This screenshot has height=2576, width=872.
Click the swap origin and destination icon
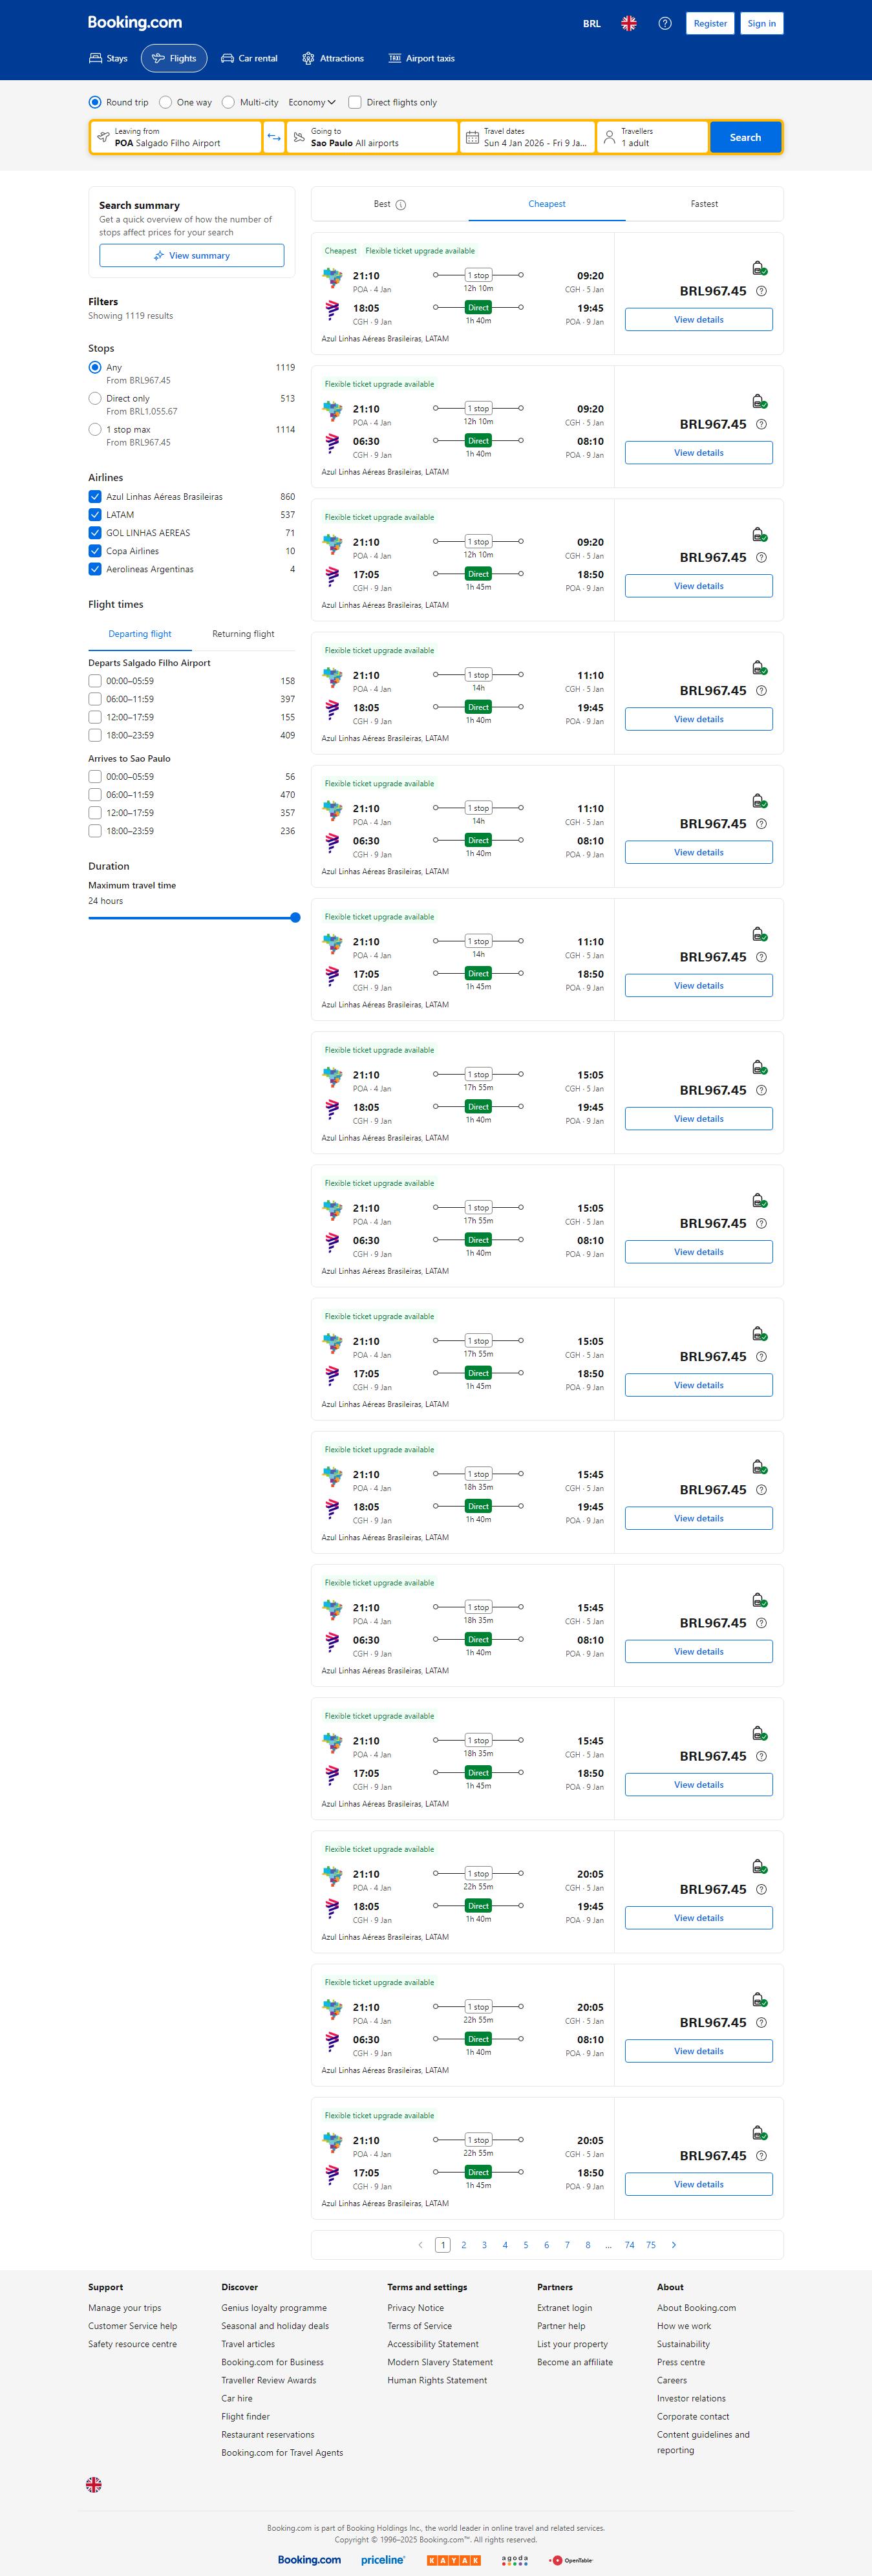(274, 137)
